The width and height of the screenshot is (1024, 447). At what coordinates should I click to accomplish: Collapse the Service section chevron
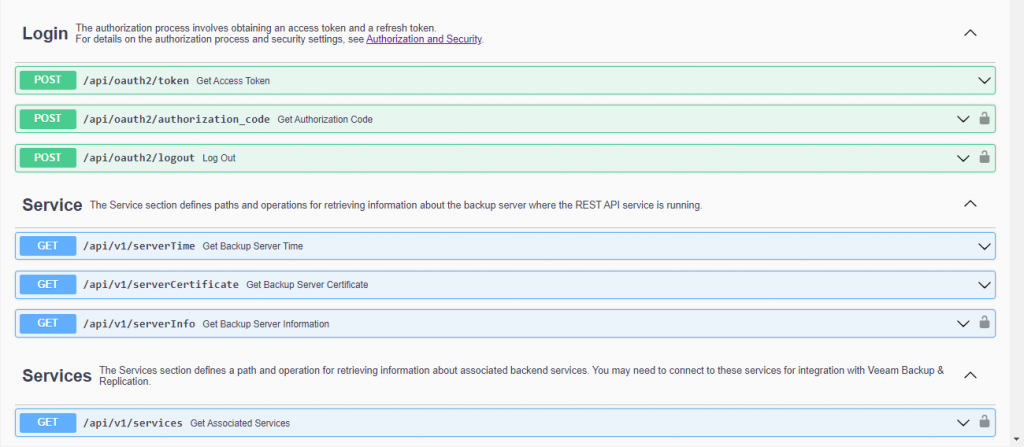970,204
